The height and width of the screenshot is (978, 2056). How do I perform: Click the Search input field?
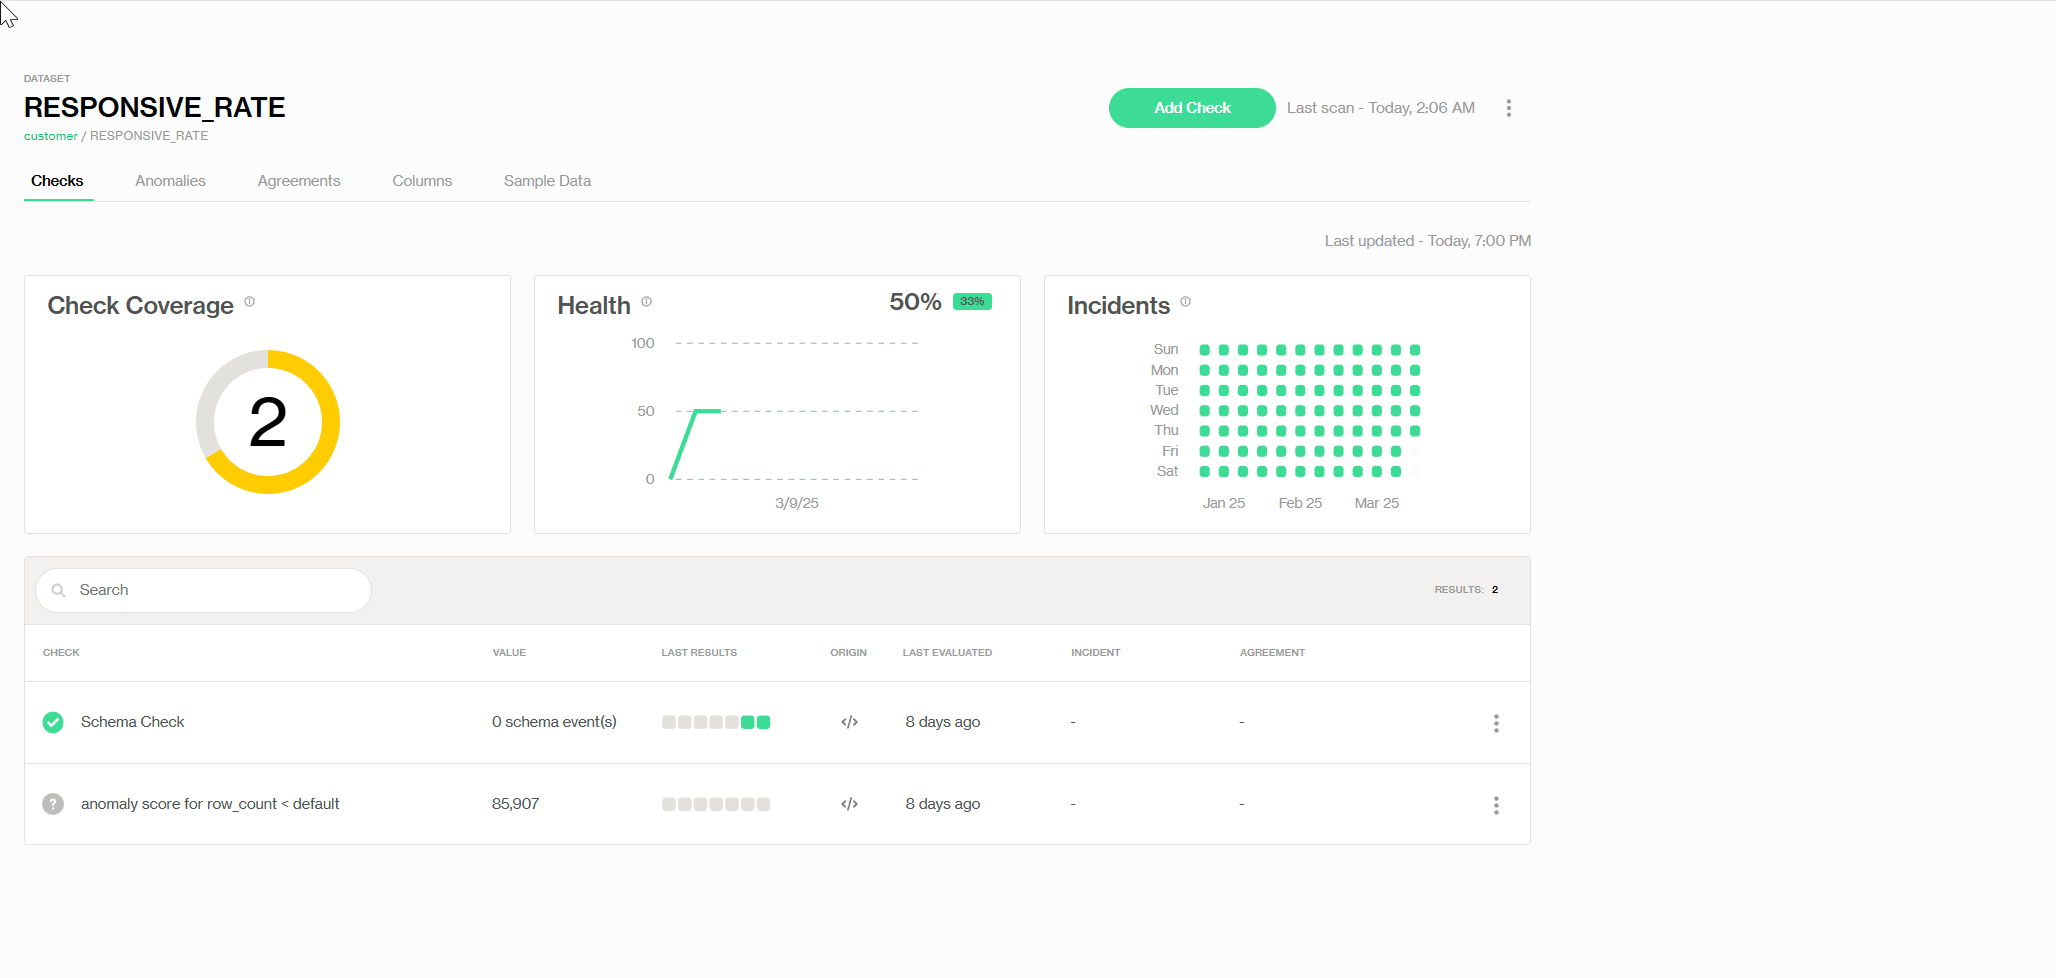pyautogui.click(x=203, y=590)
